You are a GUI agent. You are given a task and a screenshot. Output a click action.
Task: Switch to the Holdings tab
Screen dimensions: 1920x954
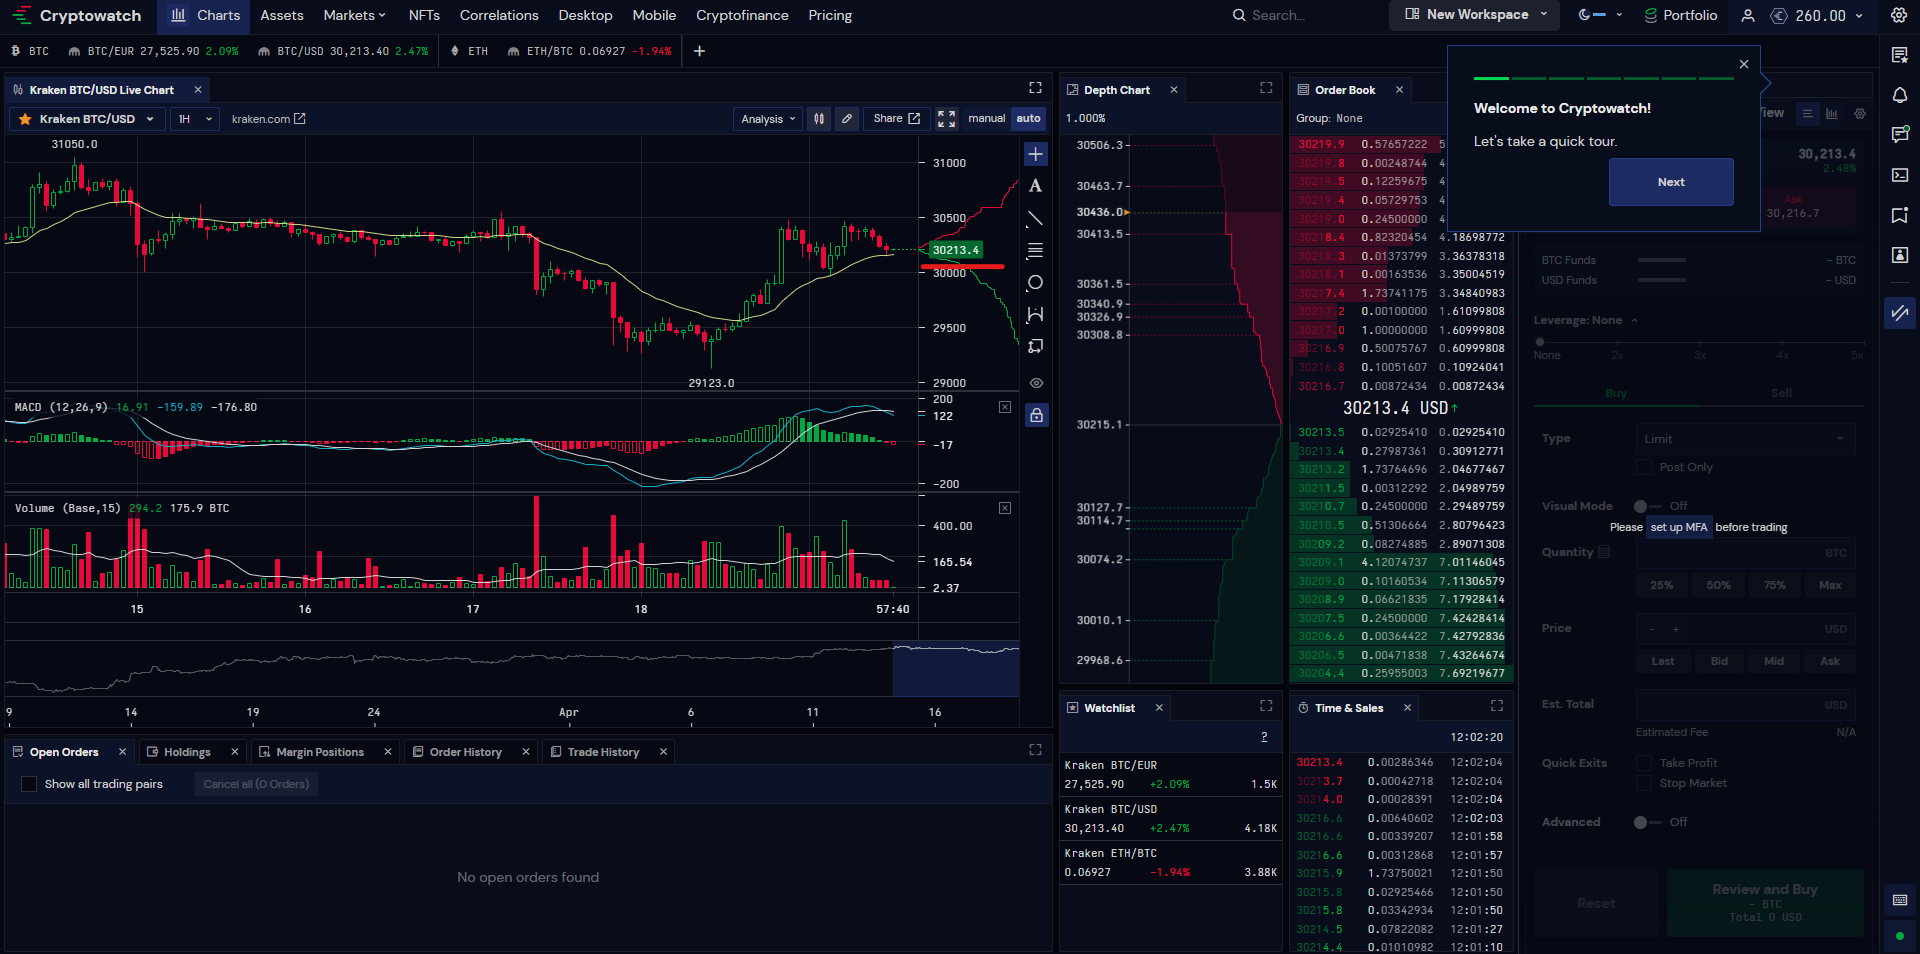click(186, 752)
